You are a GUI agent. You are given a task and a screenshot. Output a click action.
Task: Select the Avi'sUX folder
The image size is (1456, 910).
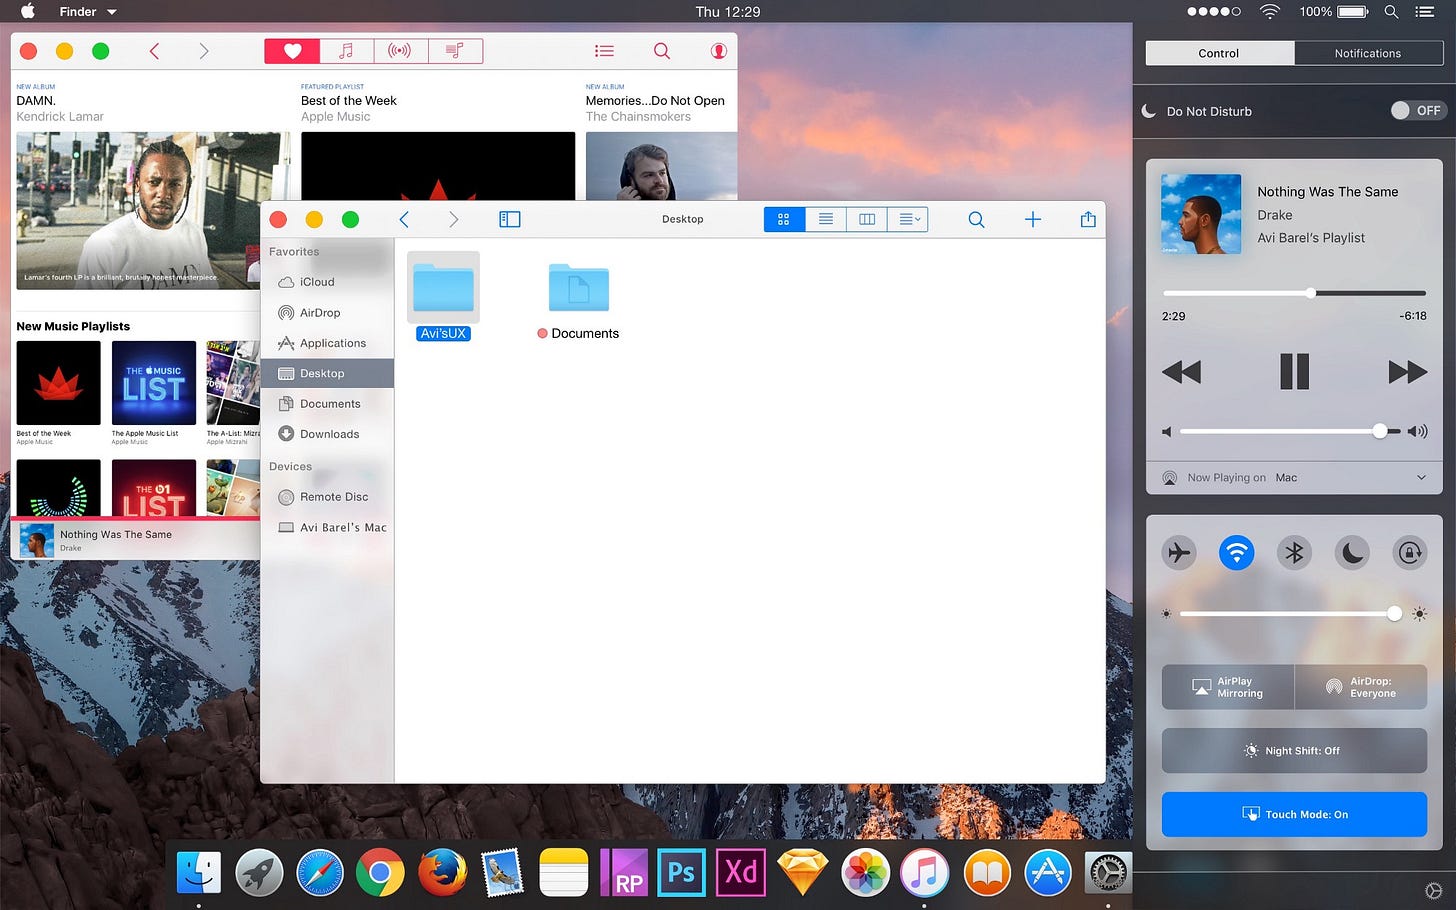tap(443, 297)
